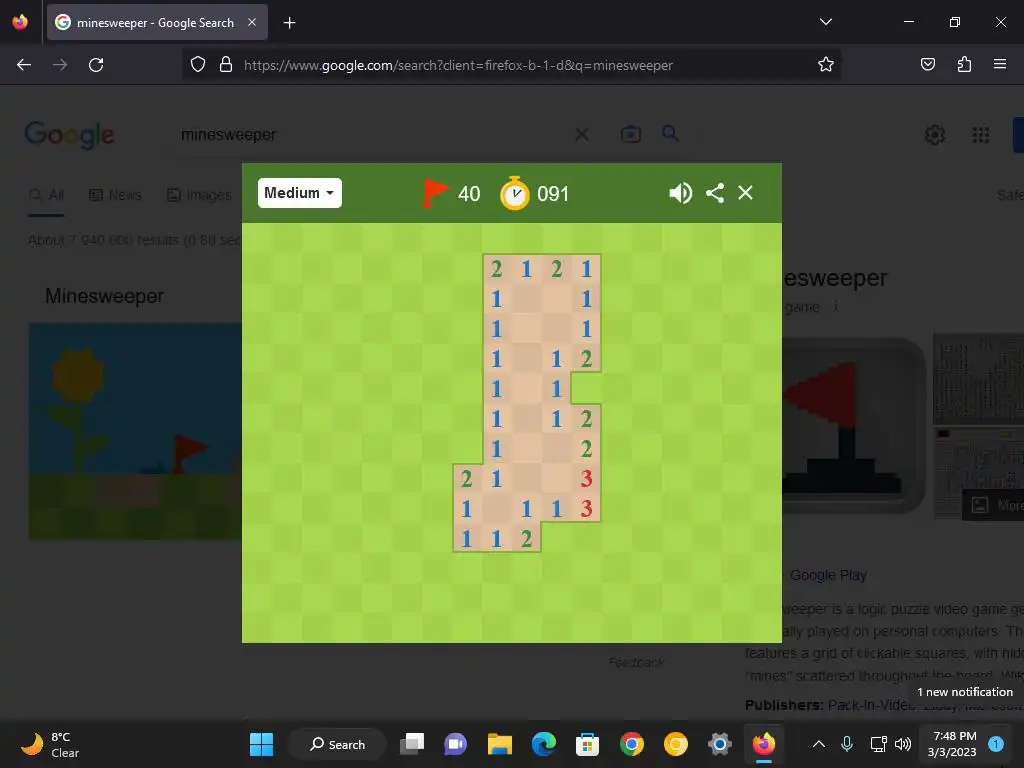Click the stopwatch timer icon
1024x768 pixels.
[x=515, y=193]
